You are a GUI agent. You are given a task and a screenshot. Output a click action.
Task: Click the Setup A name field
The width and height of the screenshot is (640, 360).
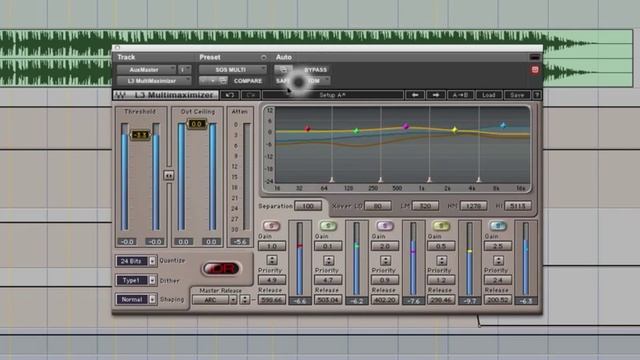[x=332, y=95]
